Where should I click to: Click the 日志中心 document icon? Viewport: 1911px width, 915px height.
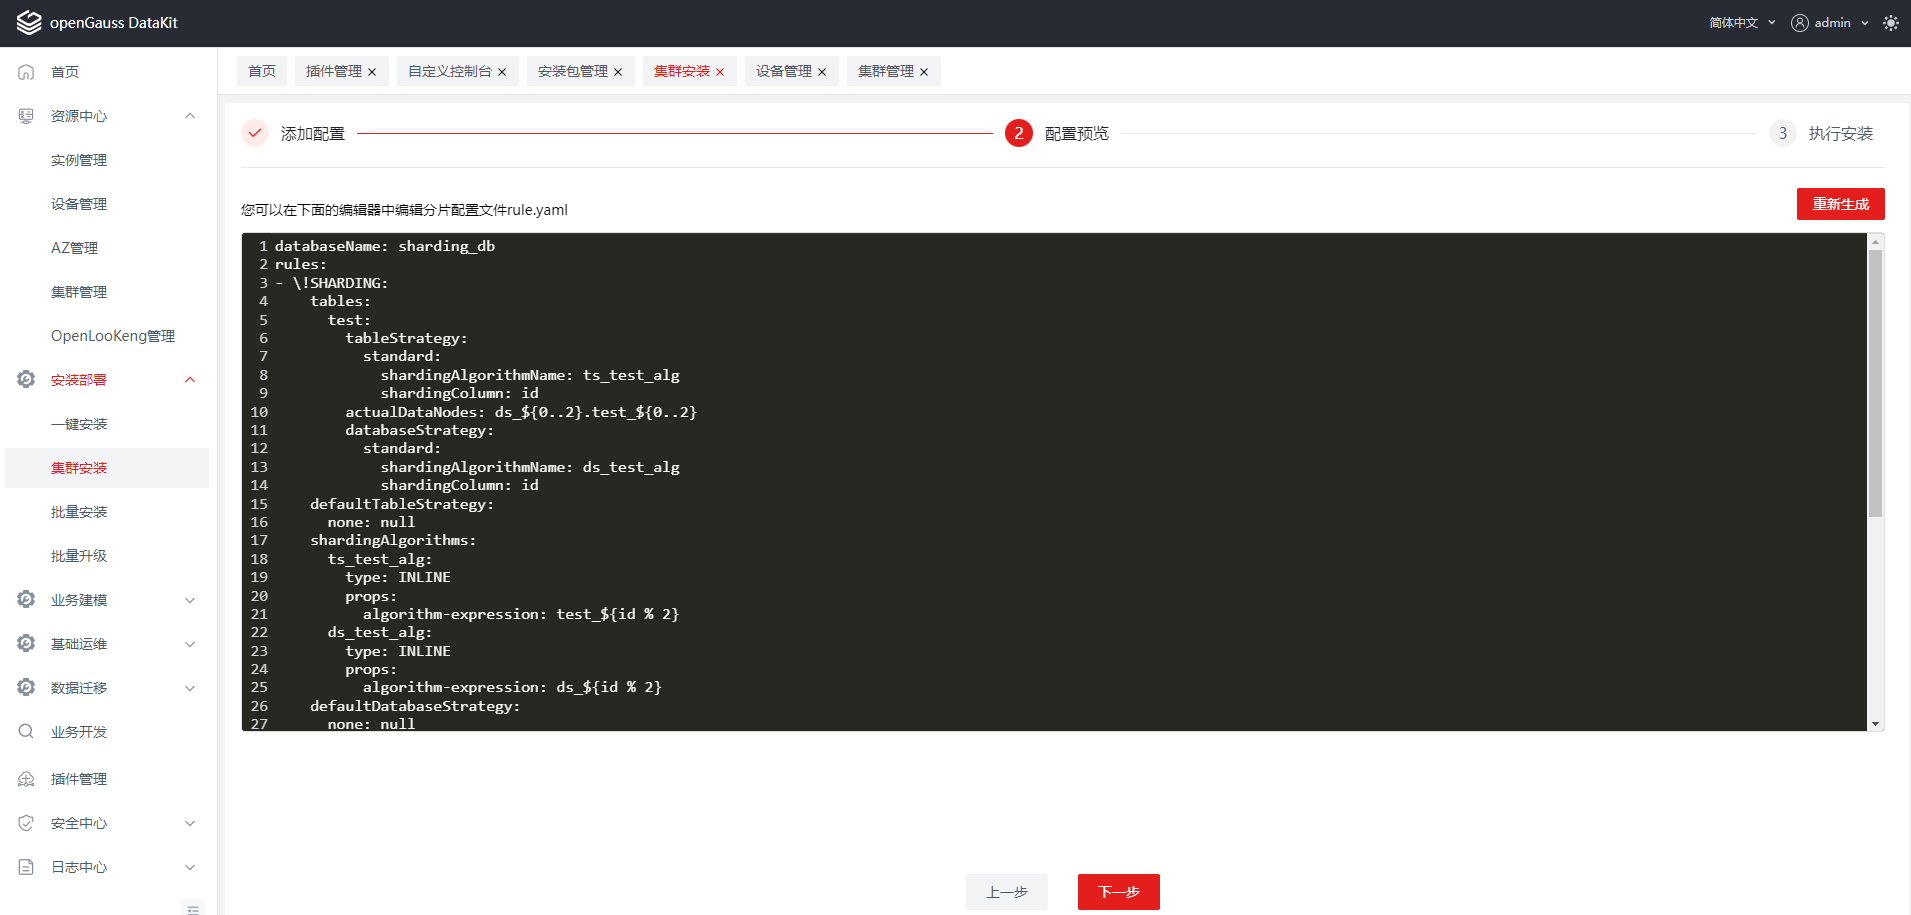click(x=27, y=867)
